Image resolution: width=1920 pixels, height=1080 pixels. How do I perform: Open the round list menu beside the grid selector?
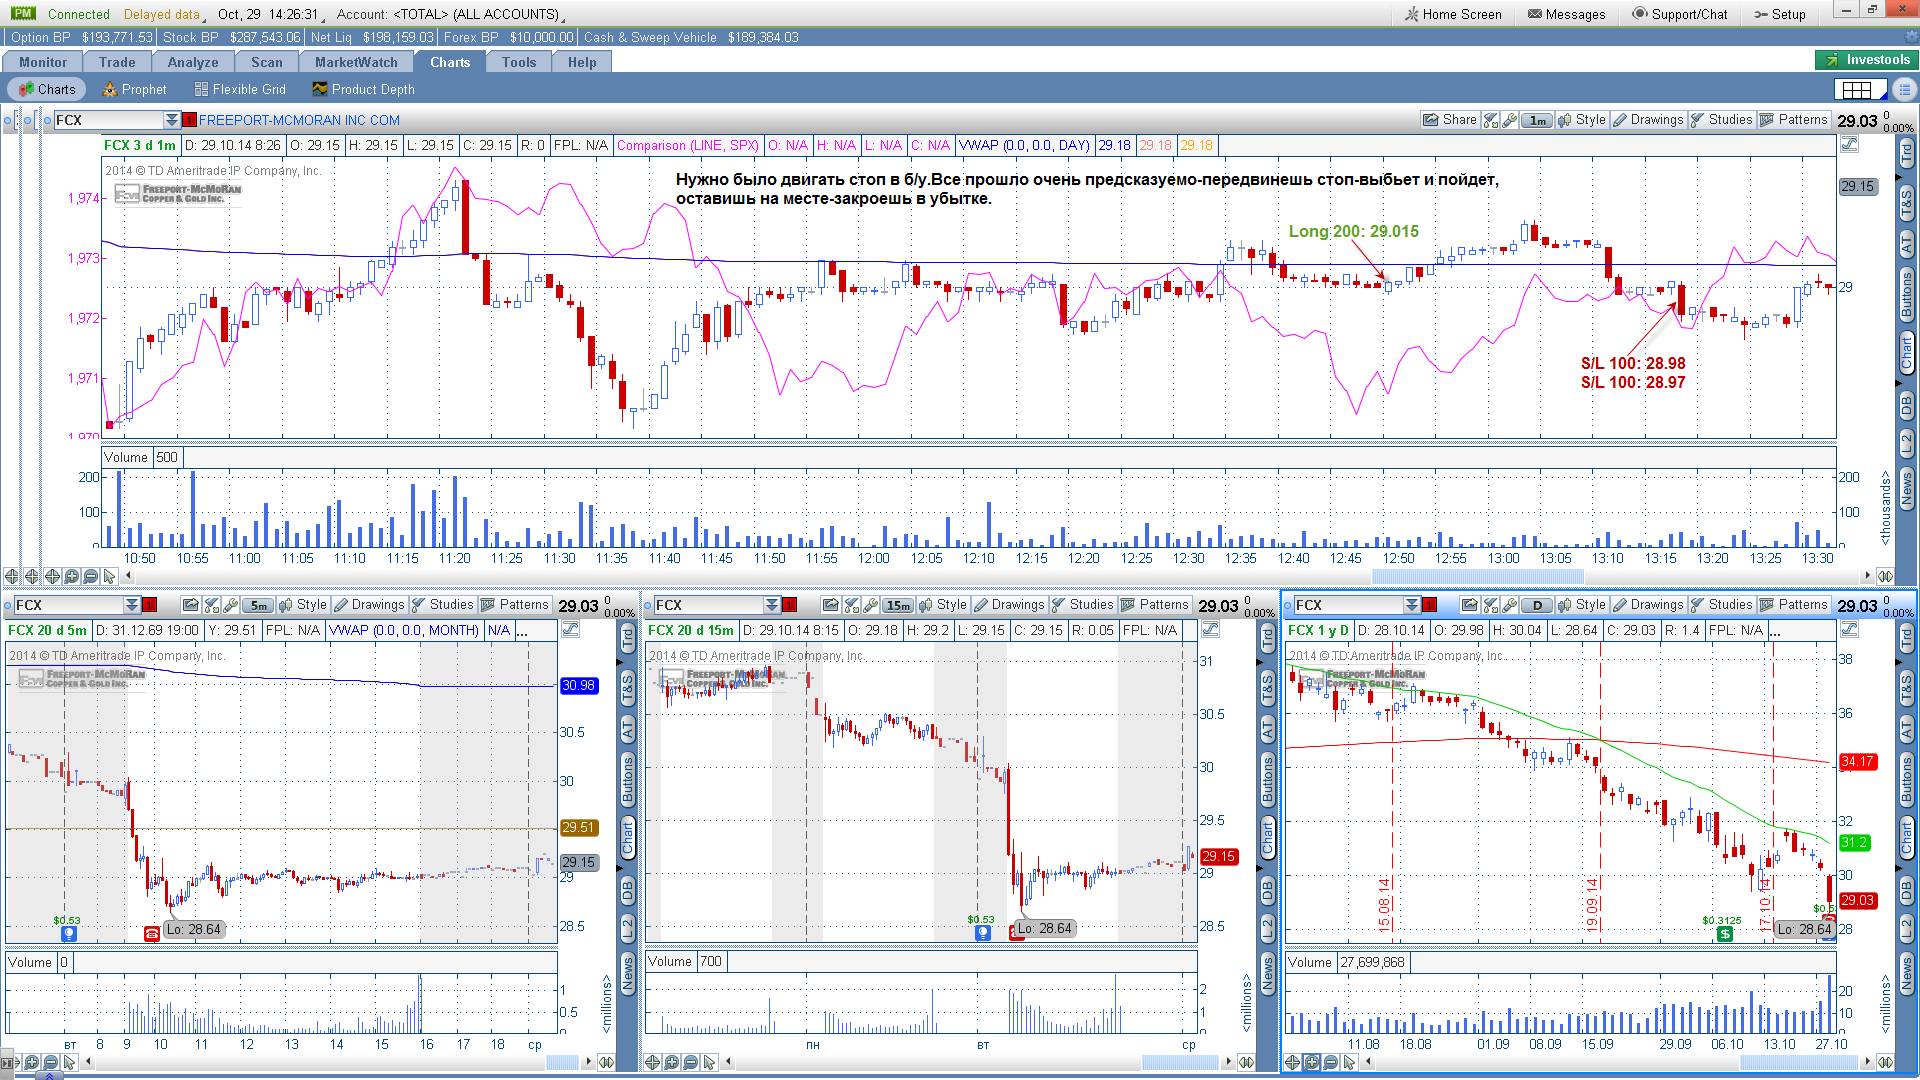1904,90
